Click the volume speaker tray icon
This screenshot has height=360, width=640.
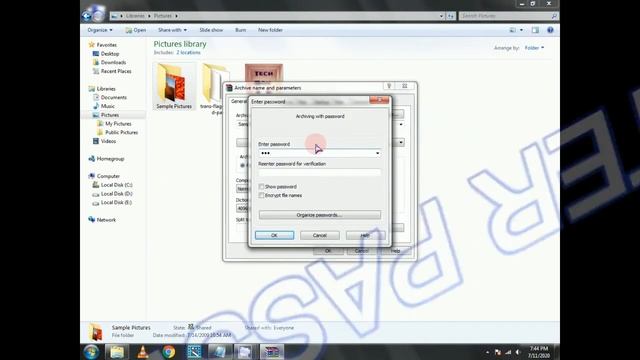tap(518, 352)
